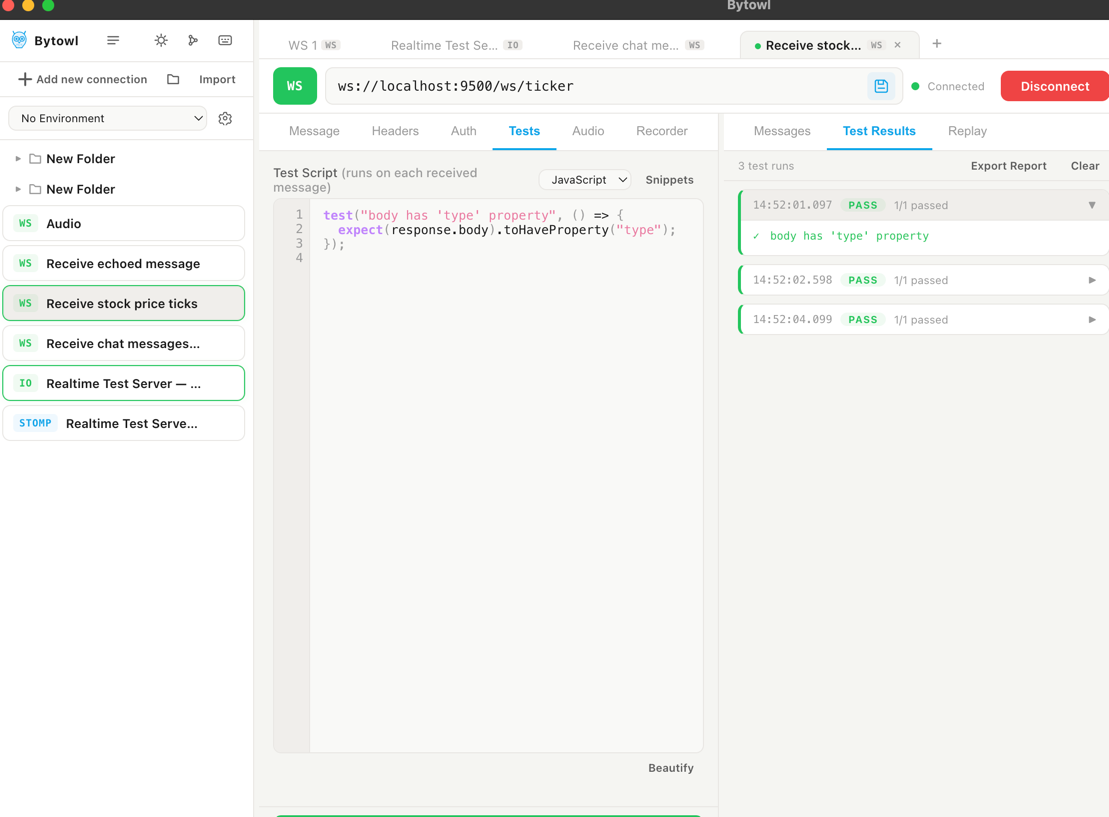The height and width of the screenshot is (817, 1109).
Task: Switch to the Message tab
Action: 314,131
